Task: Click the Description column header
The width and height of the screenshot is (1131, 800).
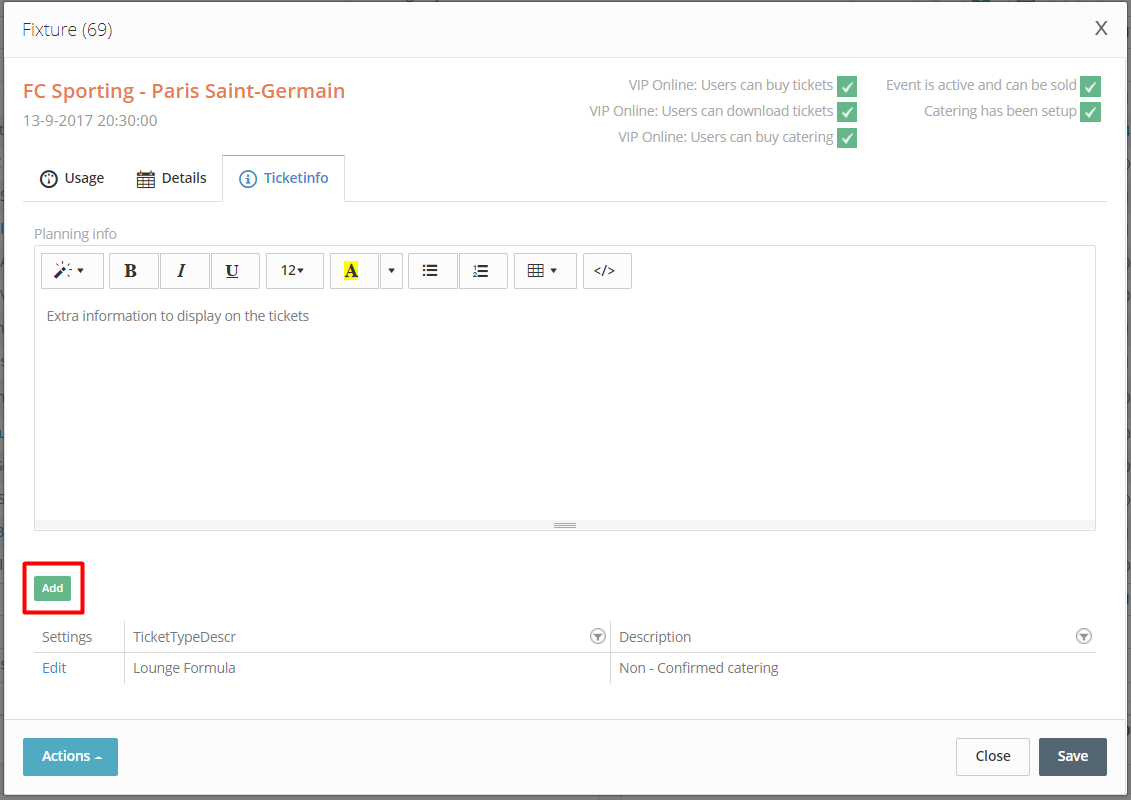Action: click(x=655, y=637)
